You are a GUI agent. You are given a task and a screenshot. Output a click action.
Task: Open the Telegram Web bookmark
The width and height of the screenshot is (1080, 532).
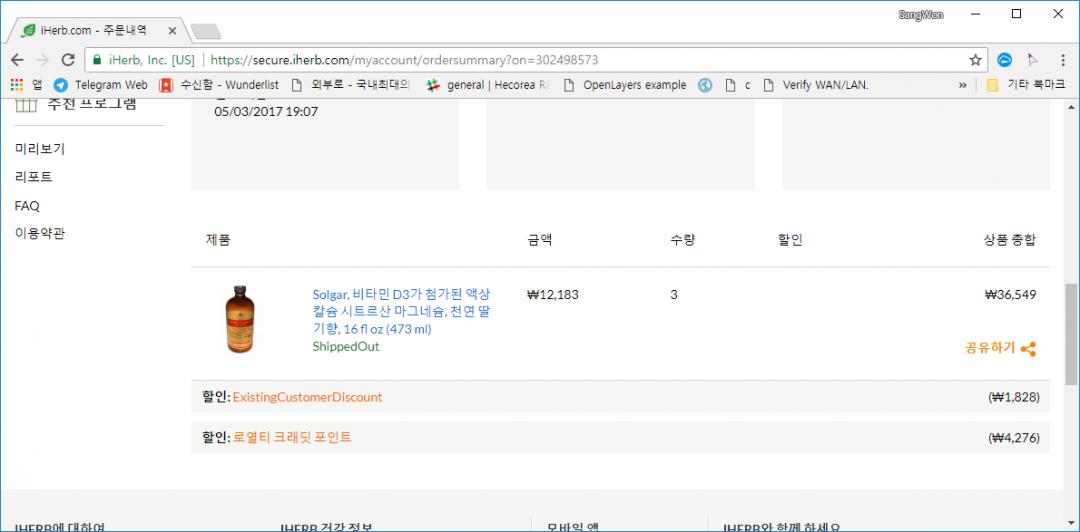[x=101, y=85]
